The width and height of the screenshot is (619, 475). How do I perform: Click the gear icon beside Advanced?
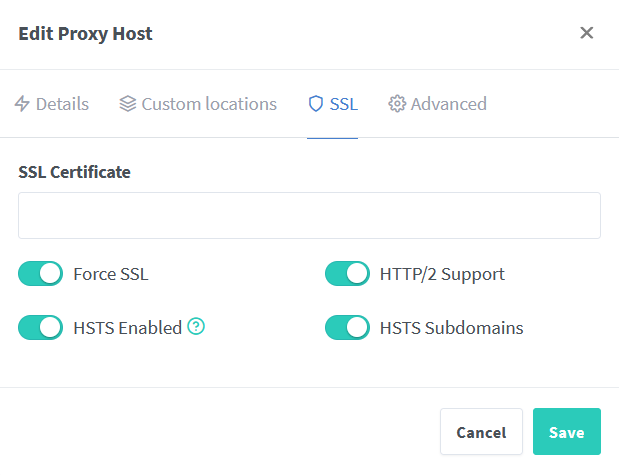pyautogui.click(x=397, y=104)
